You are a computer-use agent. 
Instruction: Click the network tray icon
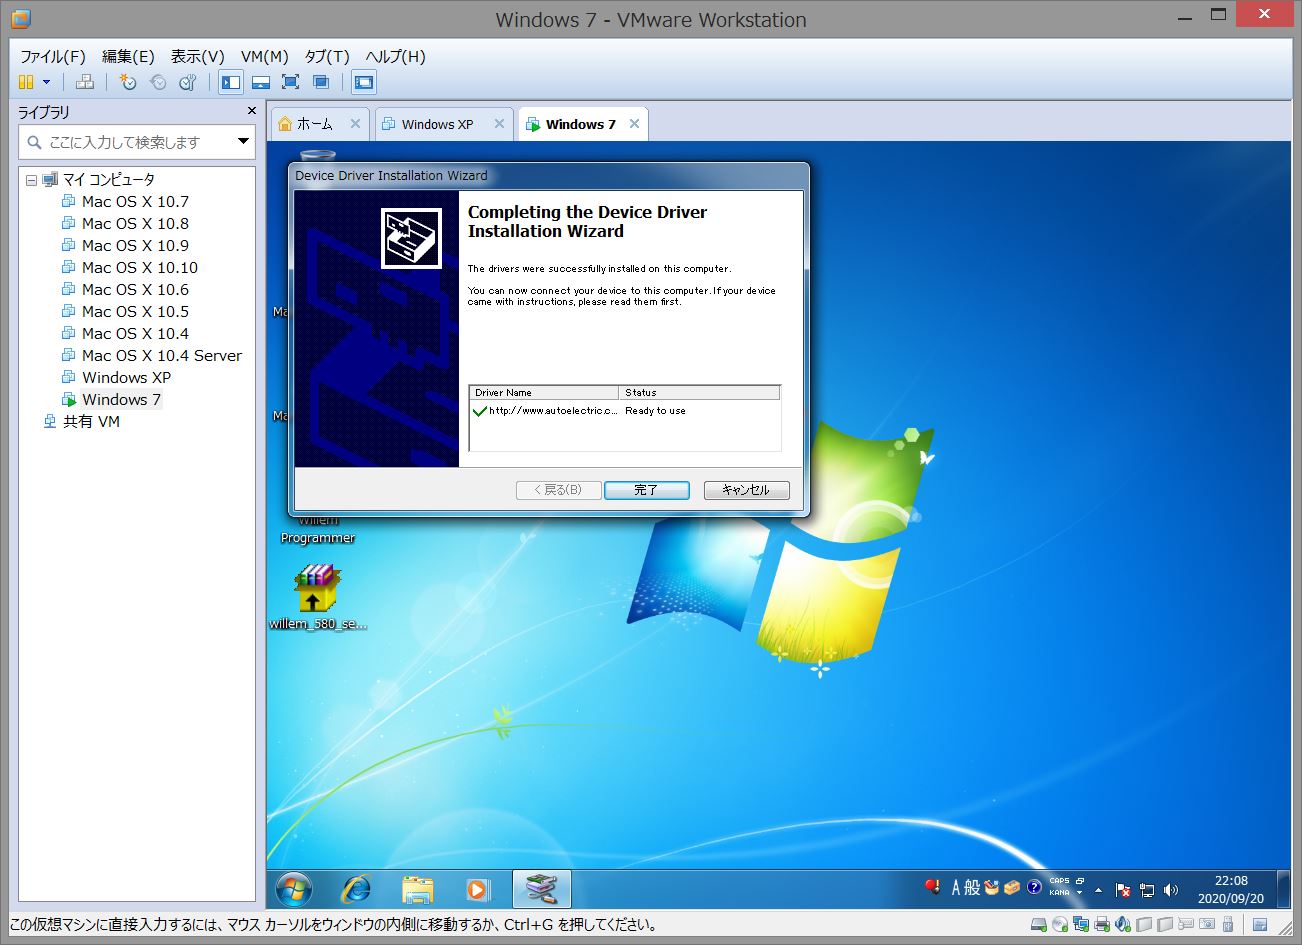point(1147,889)
